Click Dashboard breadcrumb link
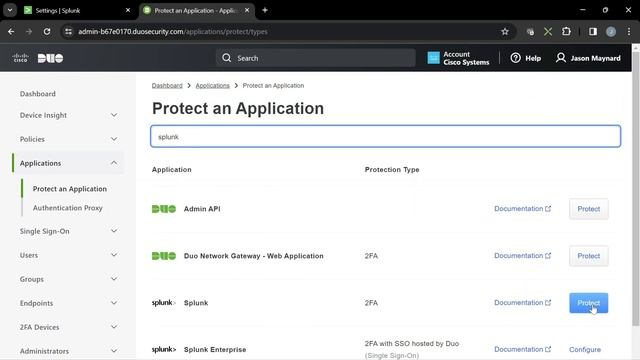This screenshot has height=360, width=640. [x=167, y=85]
